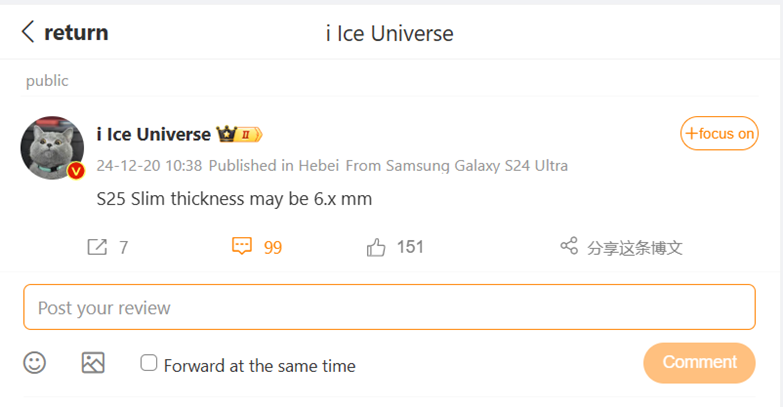Click the crown membership badge
This screenshot has width=783, height=407.
pos(239,134)
